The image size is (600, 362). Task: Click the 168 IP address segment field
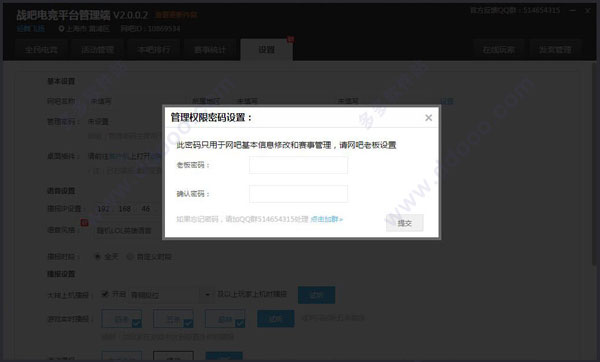[x=125, y=209]
